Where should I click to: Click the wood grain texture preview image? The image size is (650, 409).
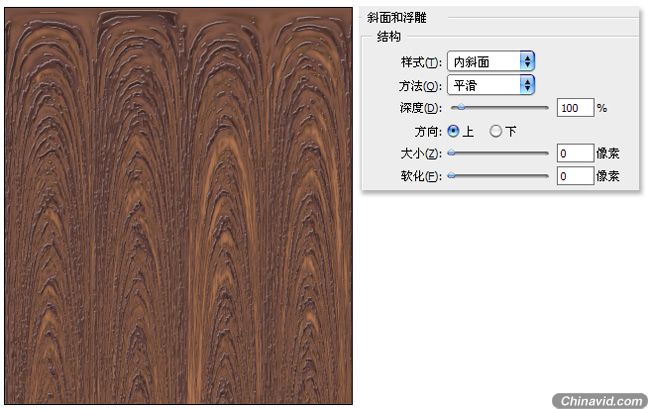pyautogui.click(x=179, y=206)
